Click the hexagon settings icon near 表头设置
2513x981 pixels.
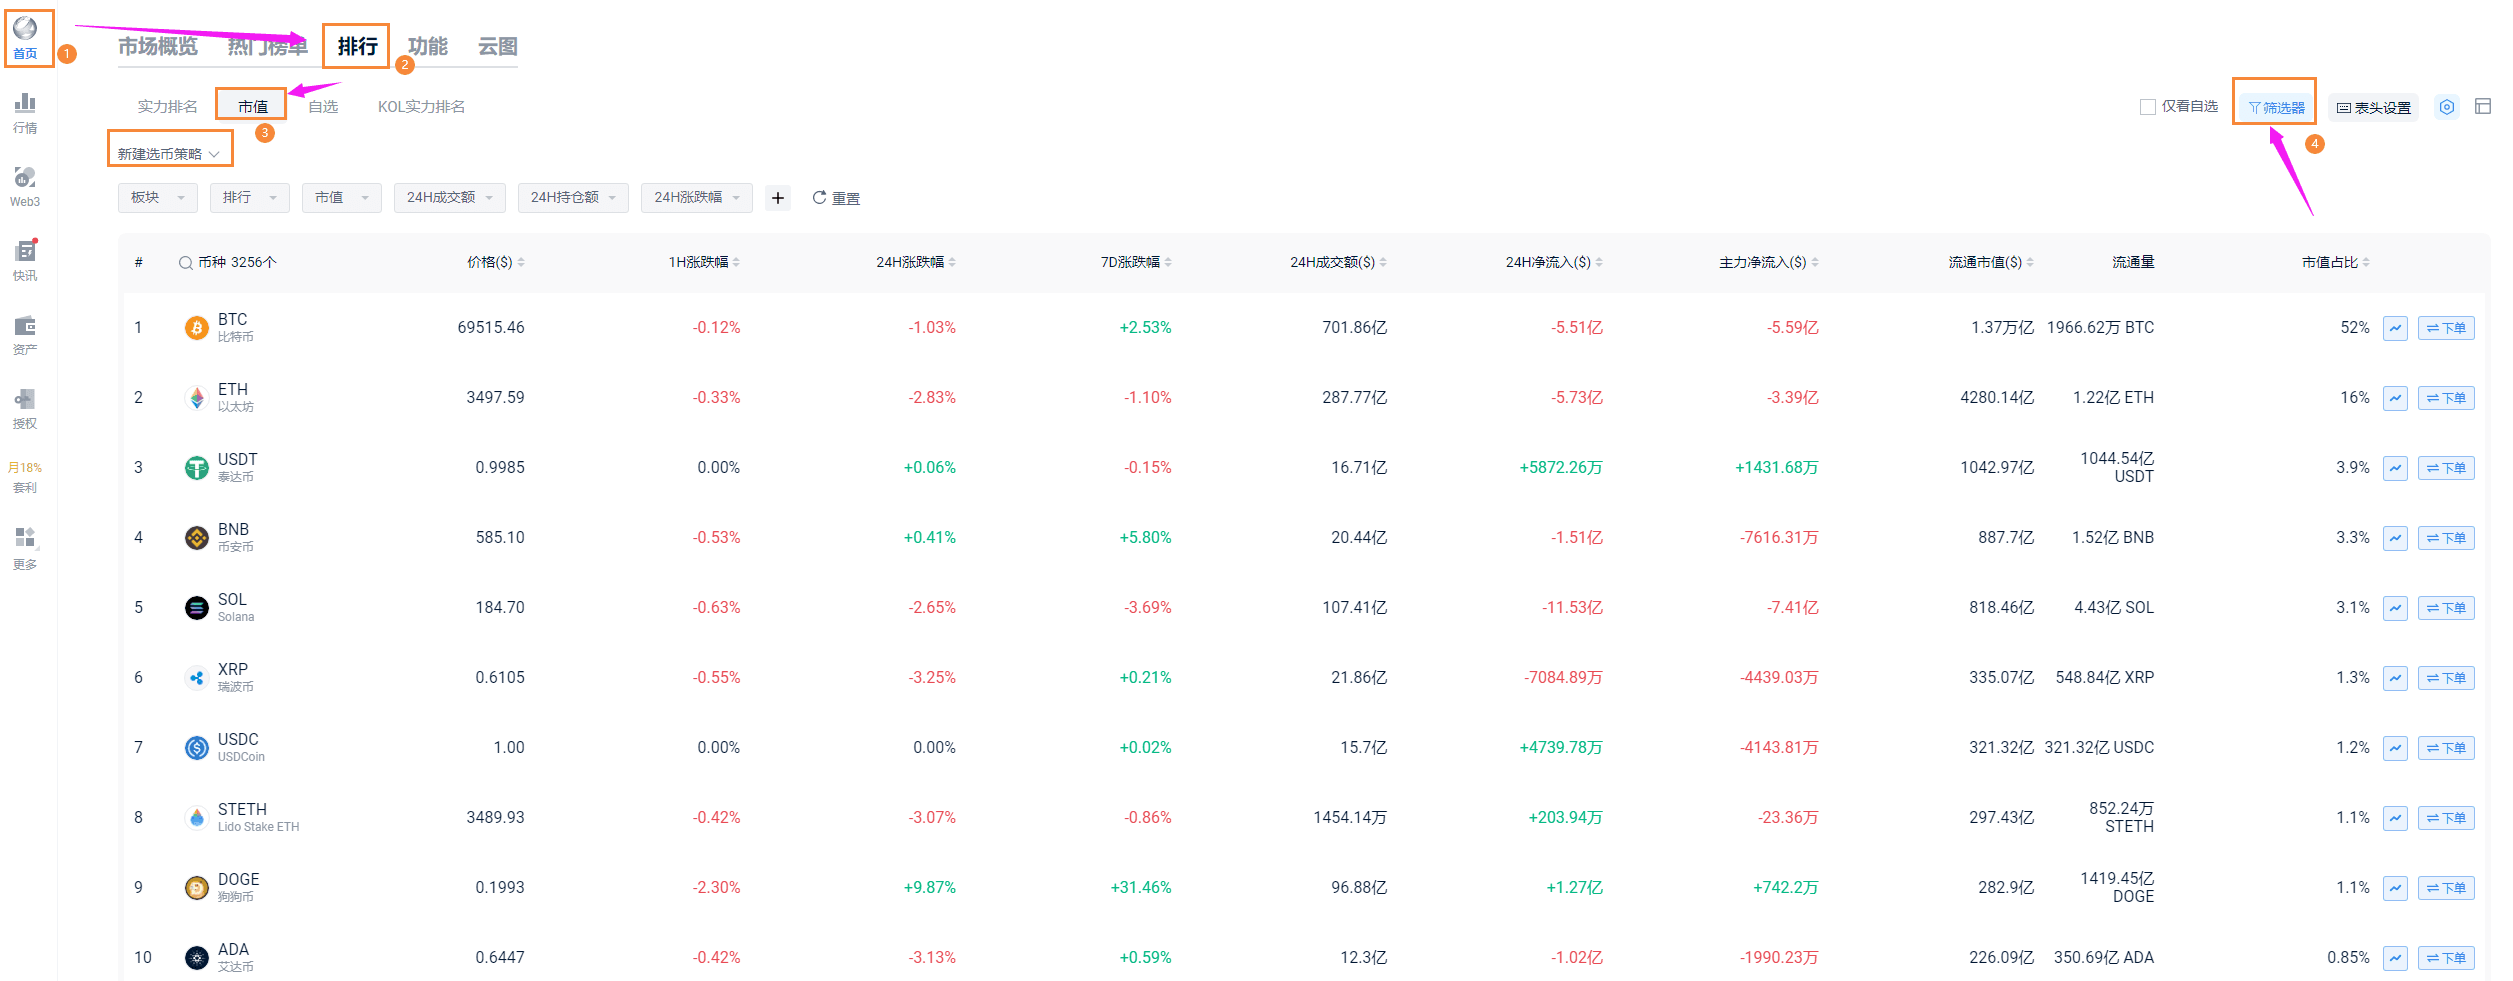2447,107
